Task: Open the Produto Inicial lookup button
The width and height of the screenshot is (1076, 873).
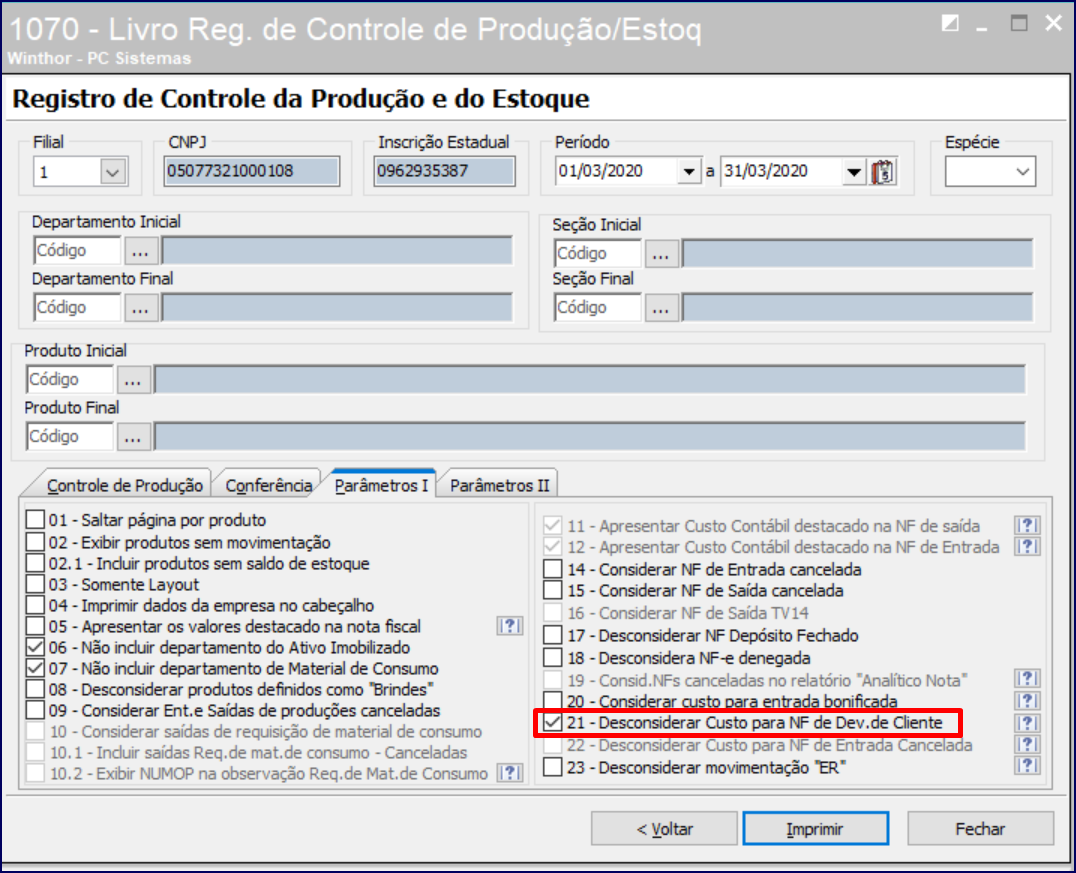Action: 133,380
